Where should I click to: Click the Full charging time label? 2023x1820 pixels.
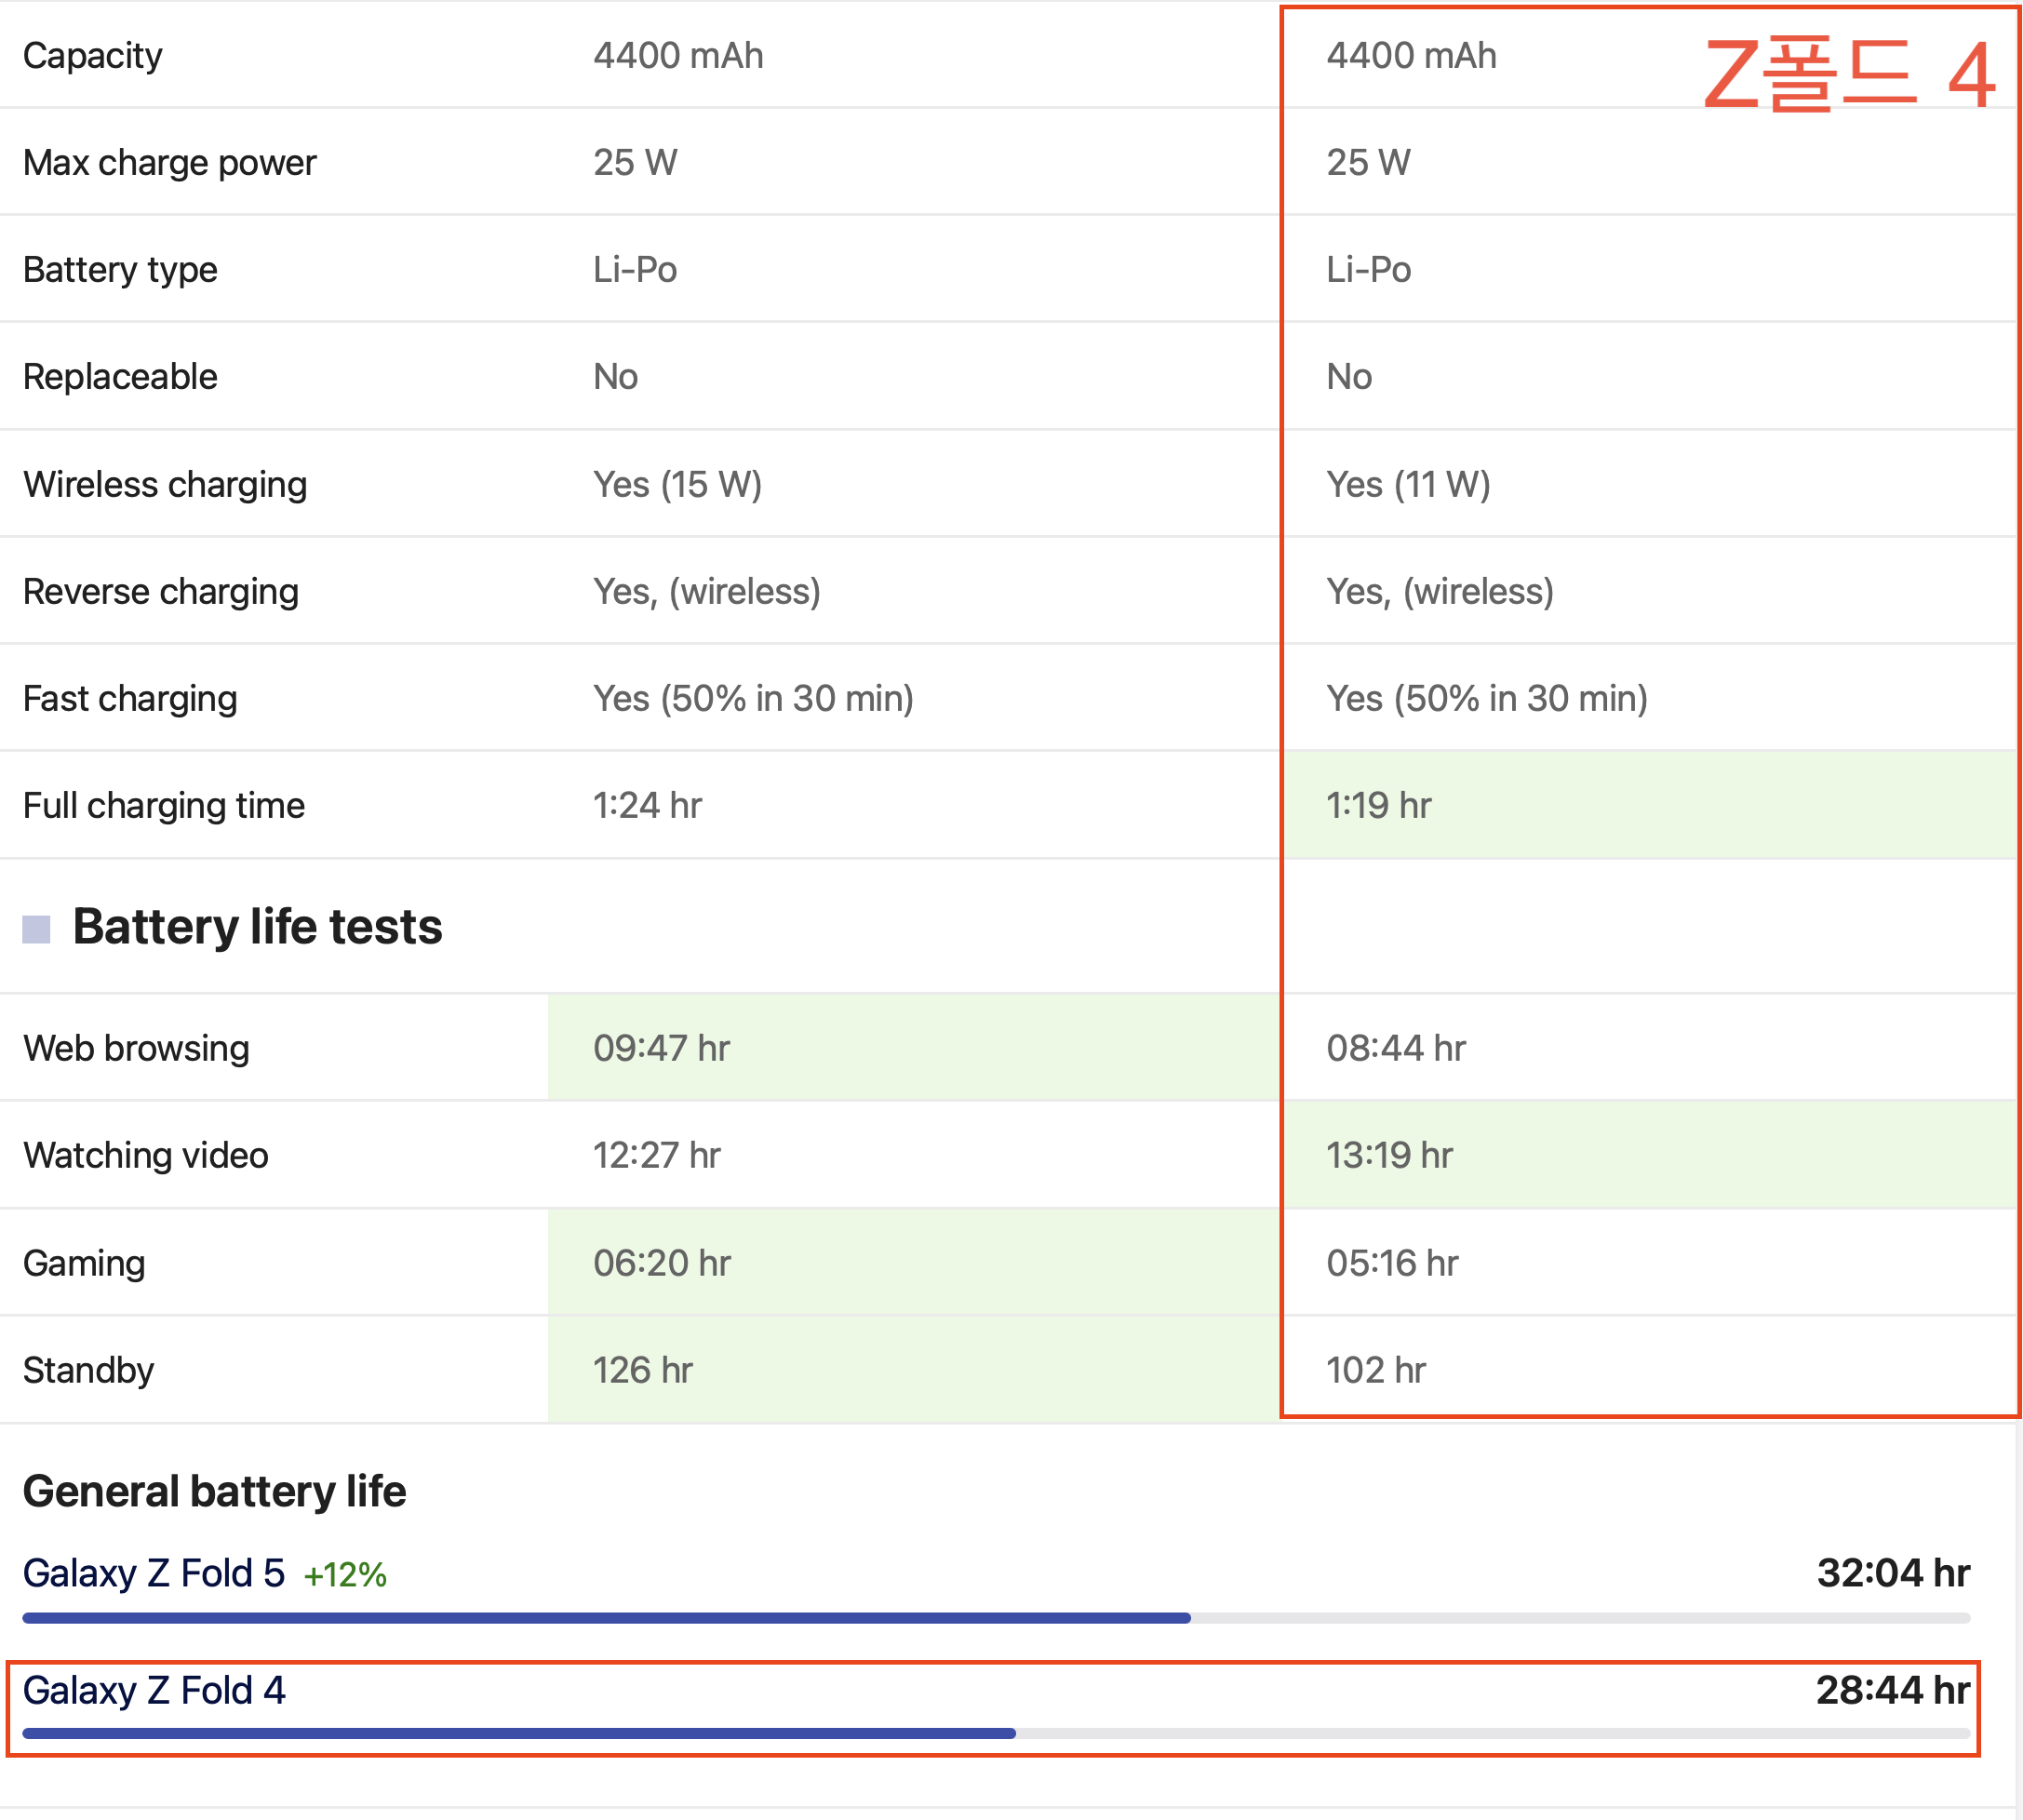pyautogui.click(x=164, y=806)
